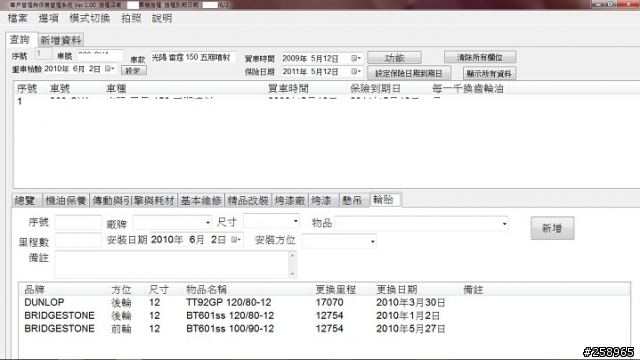Open the 拍照 menu

pyautogui.click(x=131, y=18)
